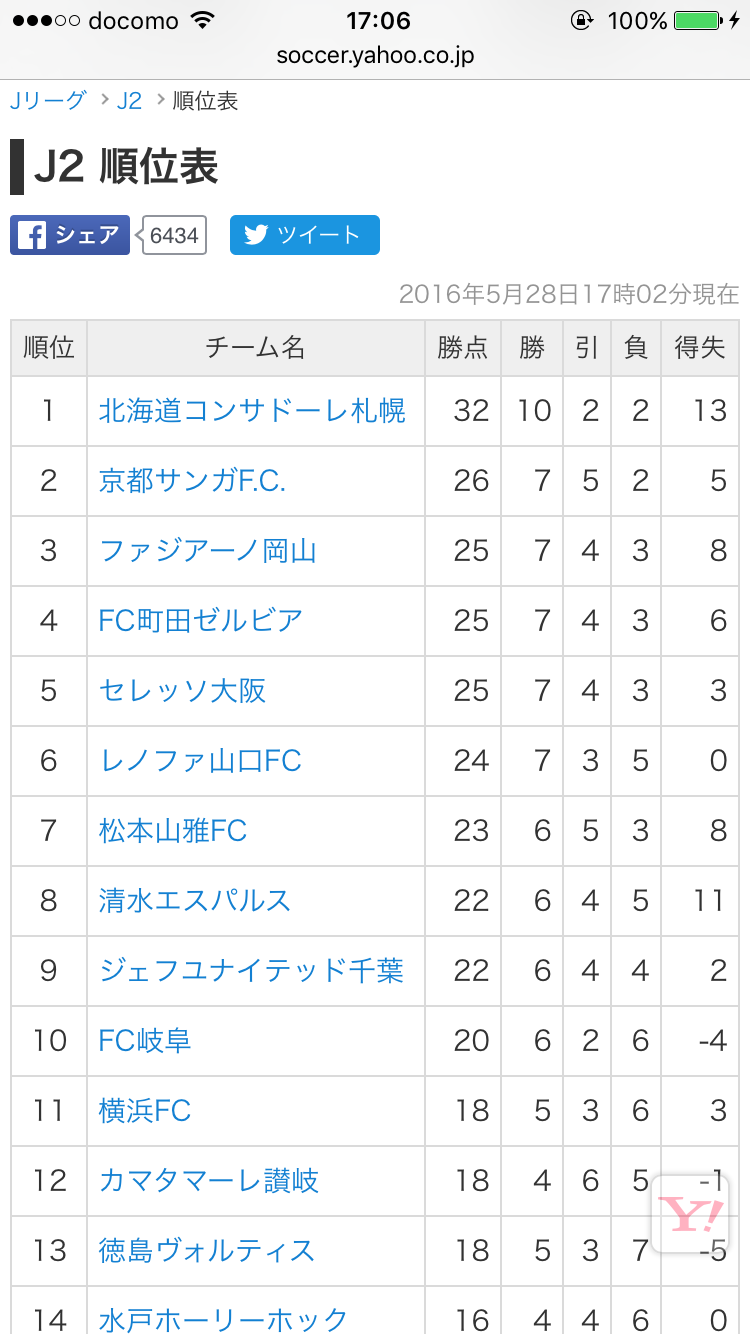This screenshot has height=1334, width=750.
Task: Open 清水エスパルス team link
Action: [195, 901]
